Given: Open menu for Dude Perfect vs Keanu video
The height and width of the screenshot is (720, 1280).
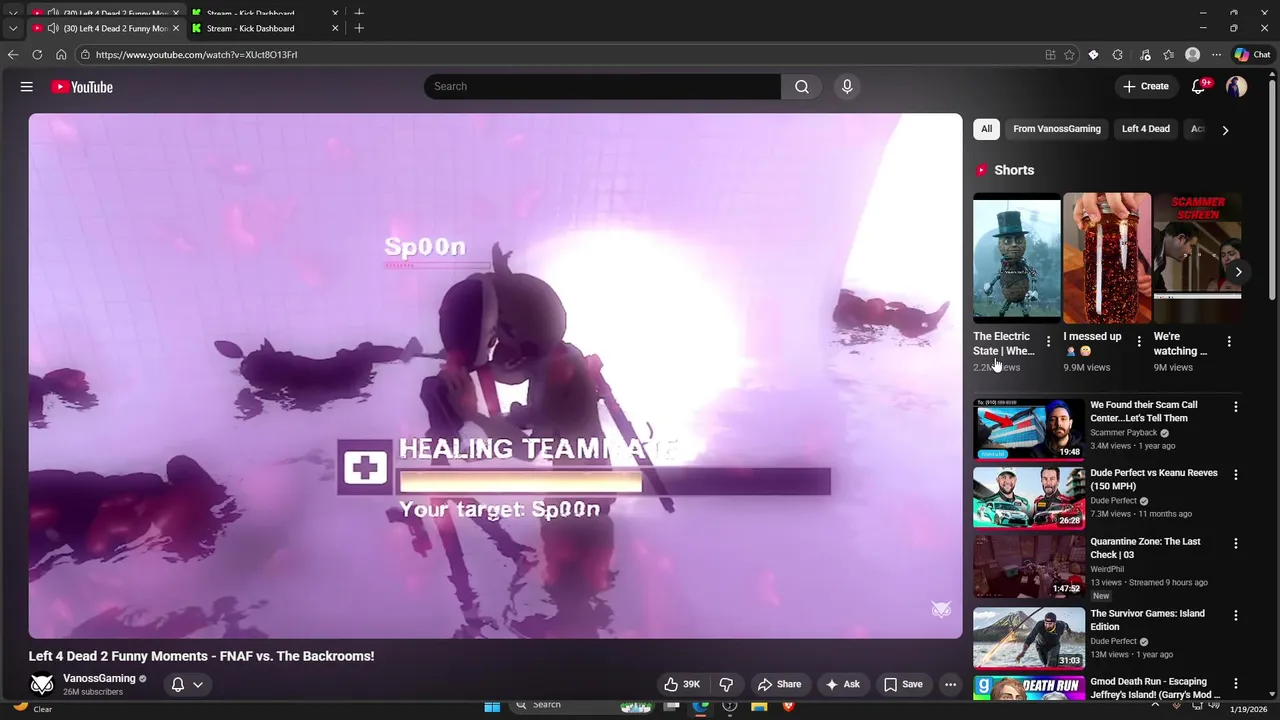Looking at the screenshot, I should pos(1235,475).
